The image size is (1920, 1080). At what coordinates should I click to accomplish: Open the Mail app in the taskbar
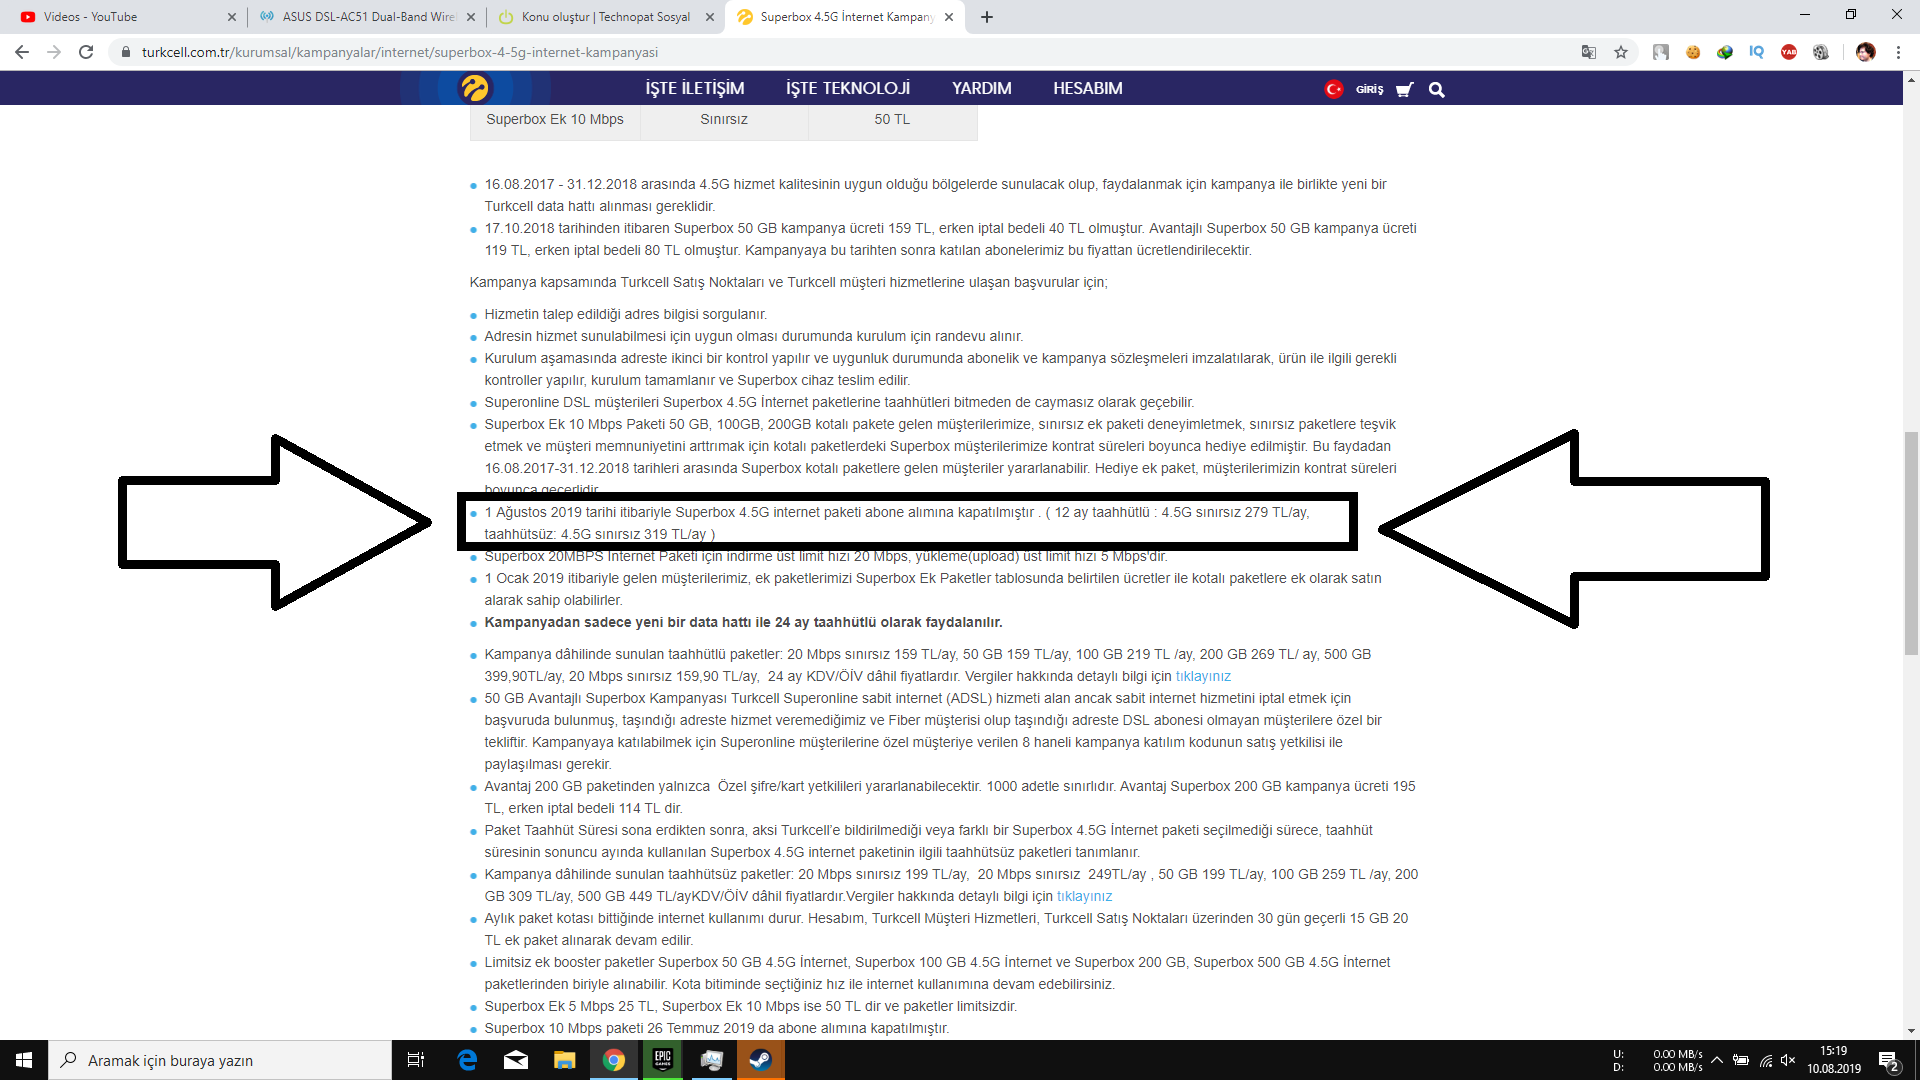pos(516,1060)
